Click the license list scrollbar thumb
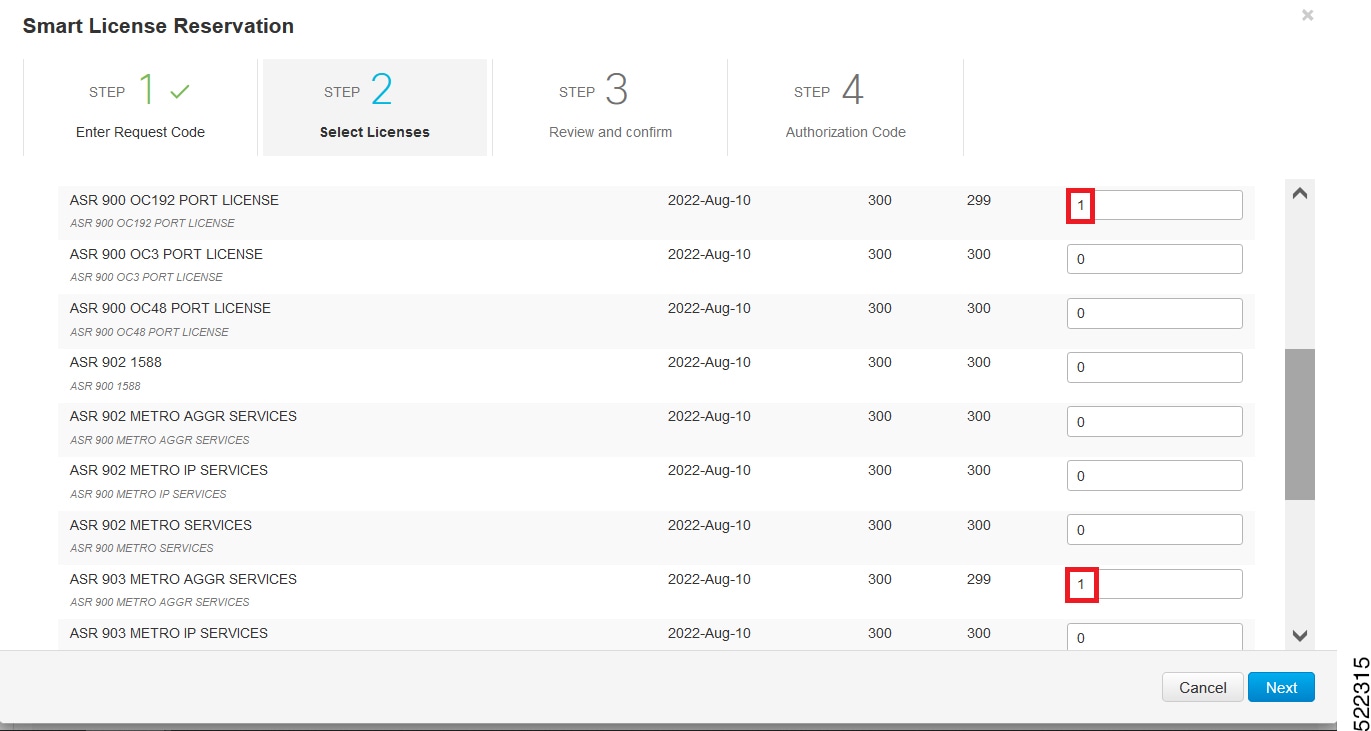 (x=1300, y=424)
